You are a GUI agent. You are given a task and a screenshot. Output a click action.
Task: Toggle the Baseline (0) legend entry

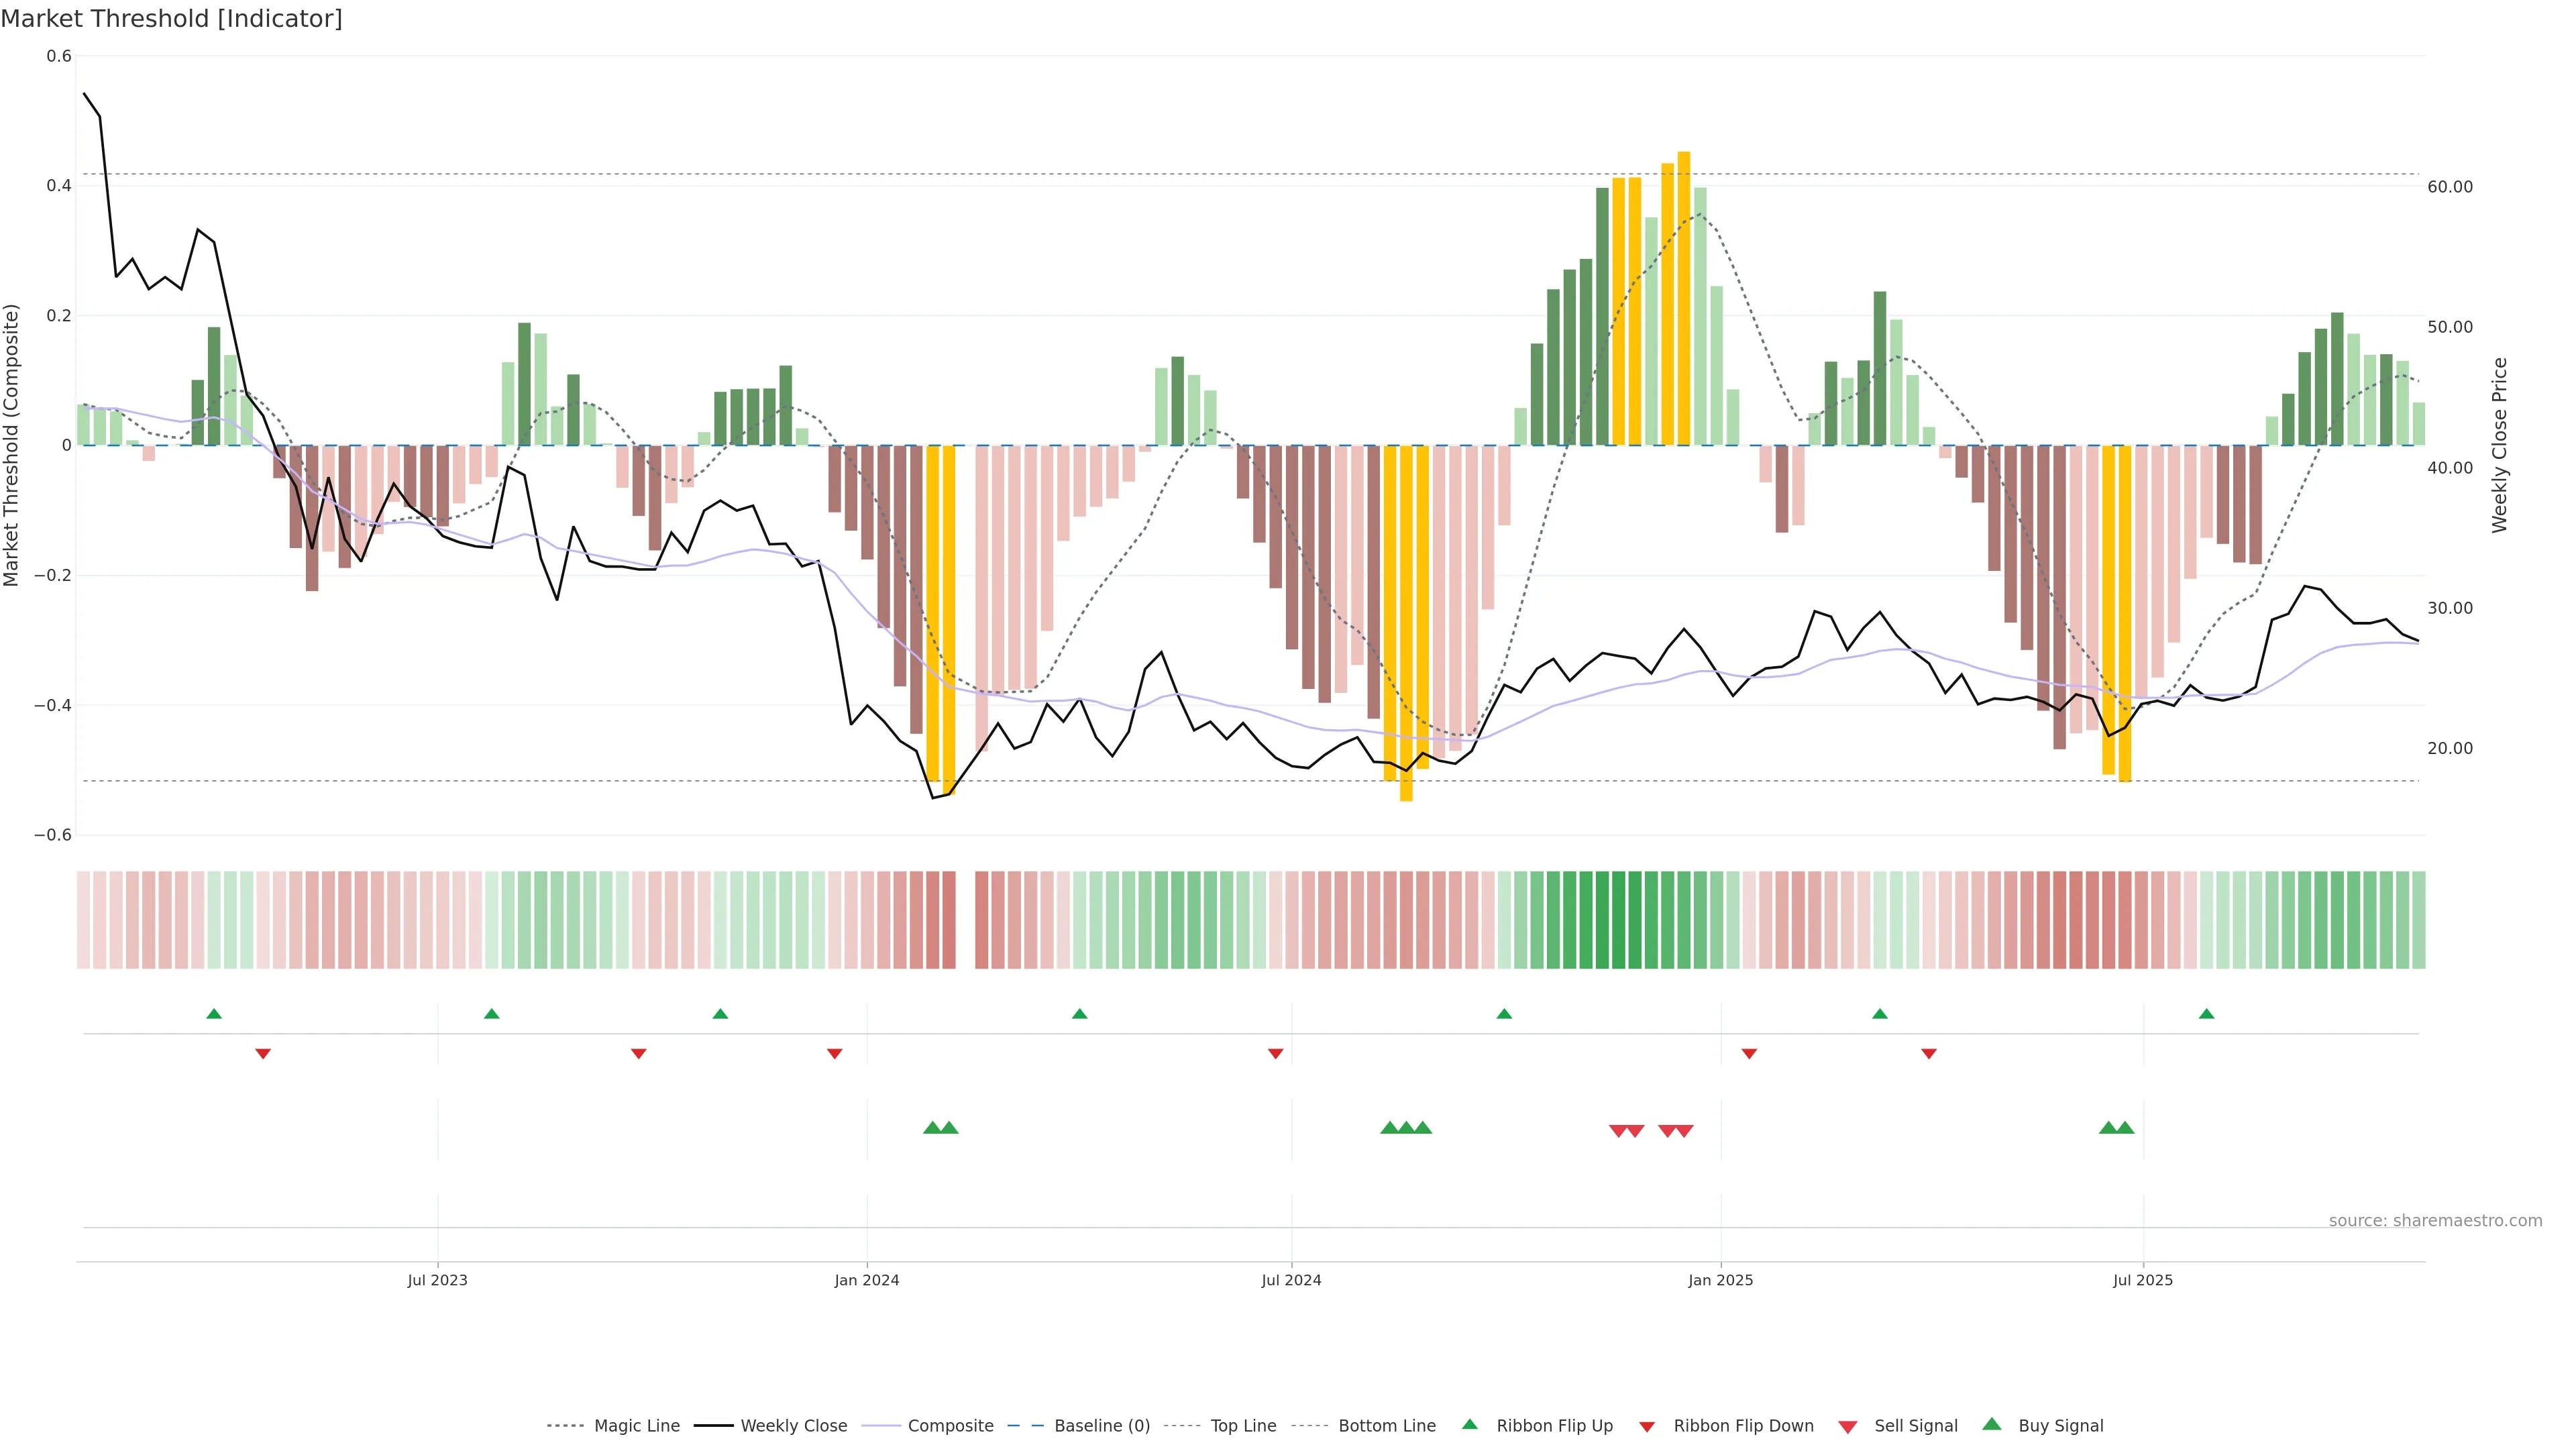(x=1102, y=1426)
